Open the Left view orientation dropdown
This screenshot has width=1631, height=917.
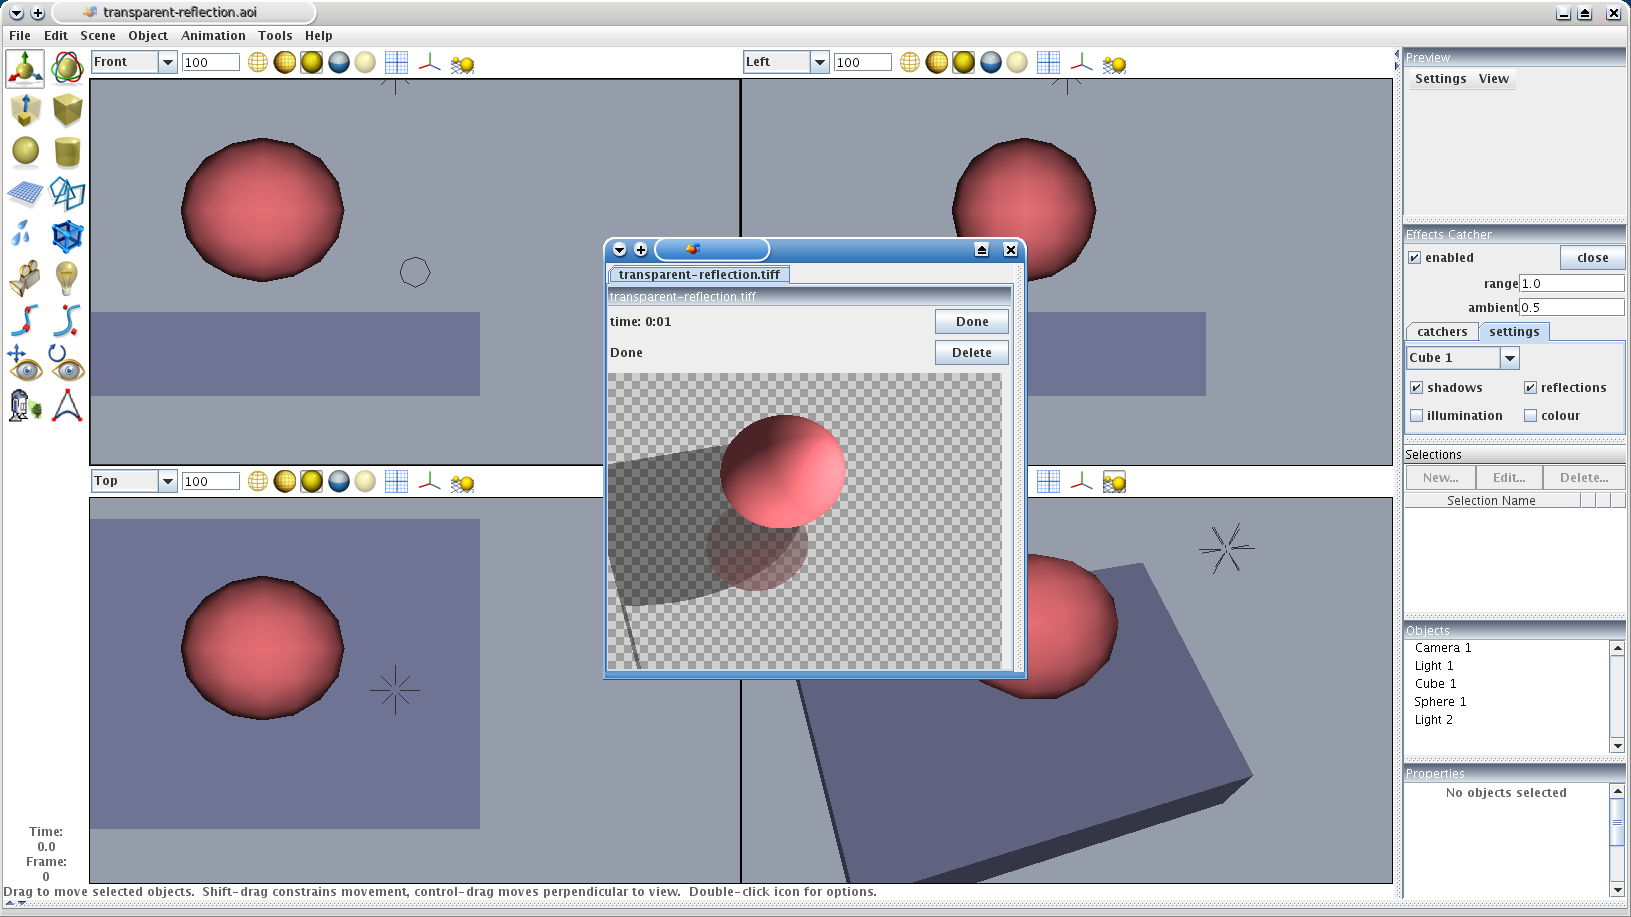click(x=820, y=62)
